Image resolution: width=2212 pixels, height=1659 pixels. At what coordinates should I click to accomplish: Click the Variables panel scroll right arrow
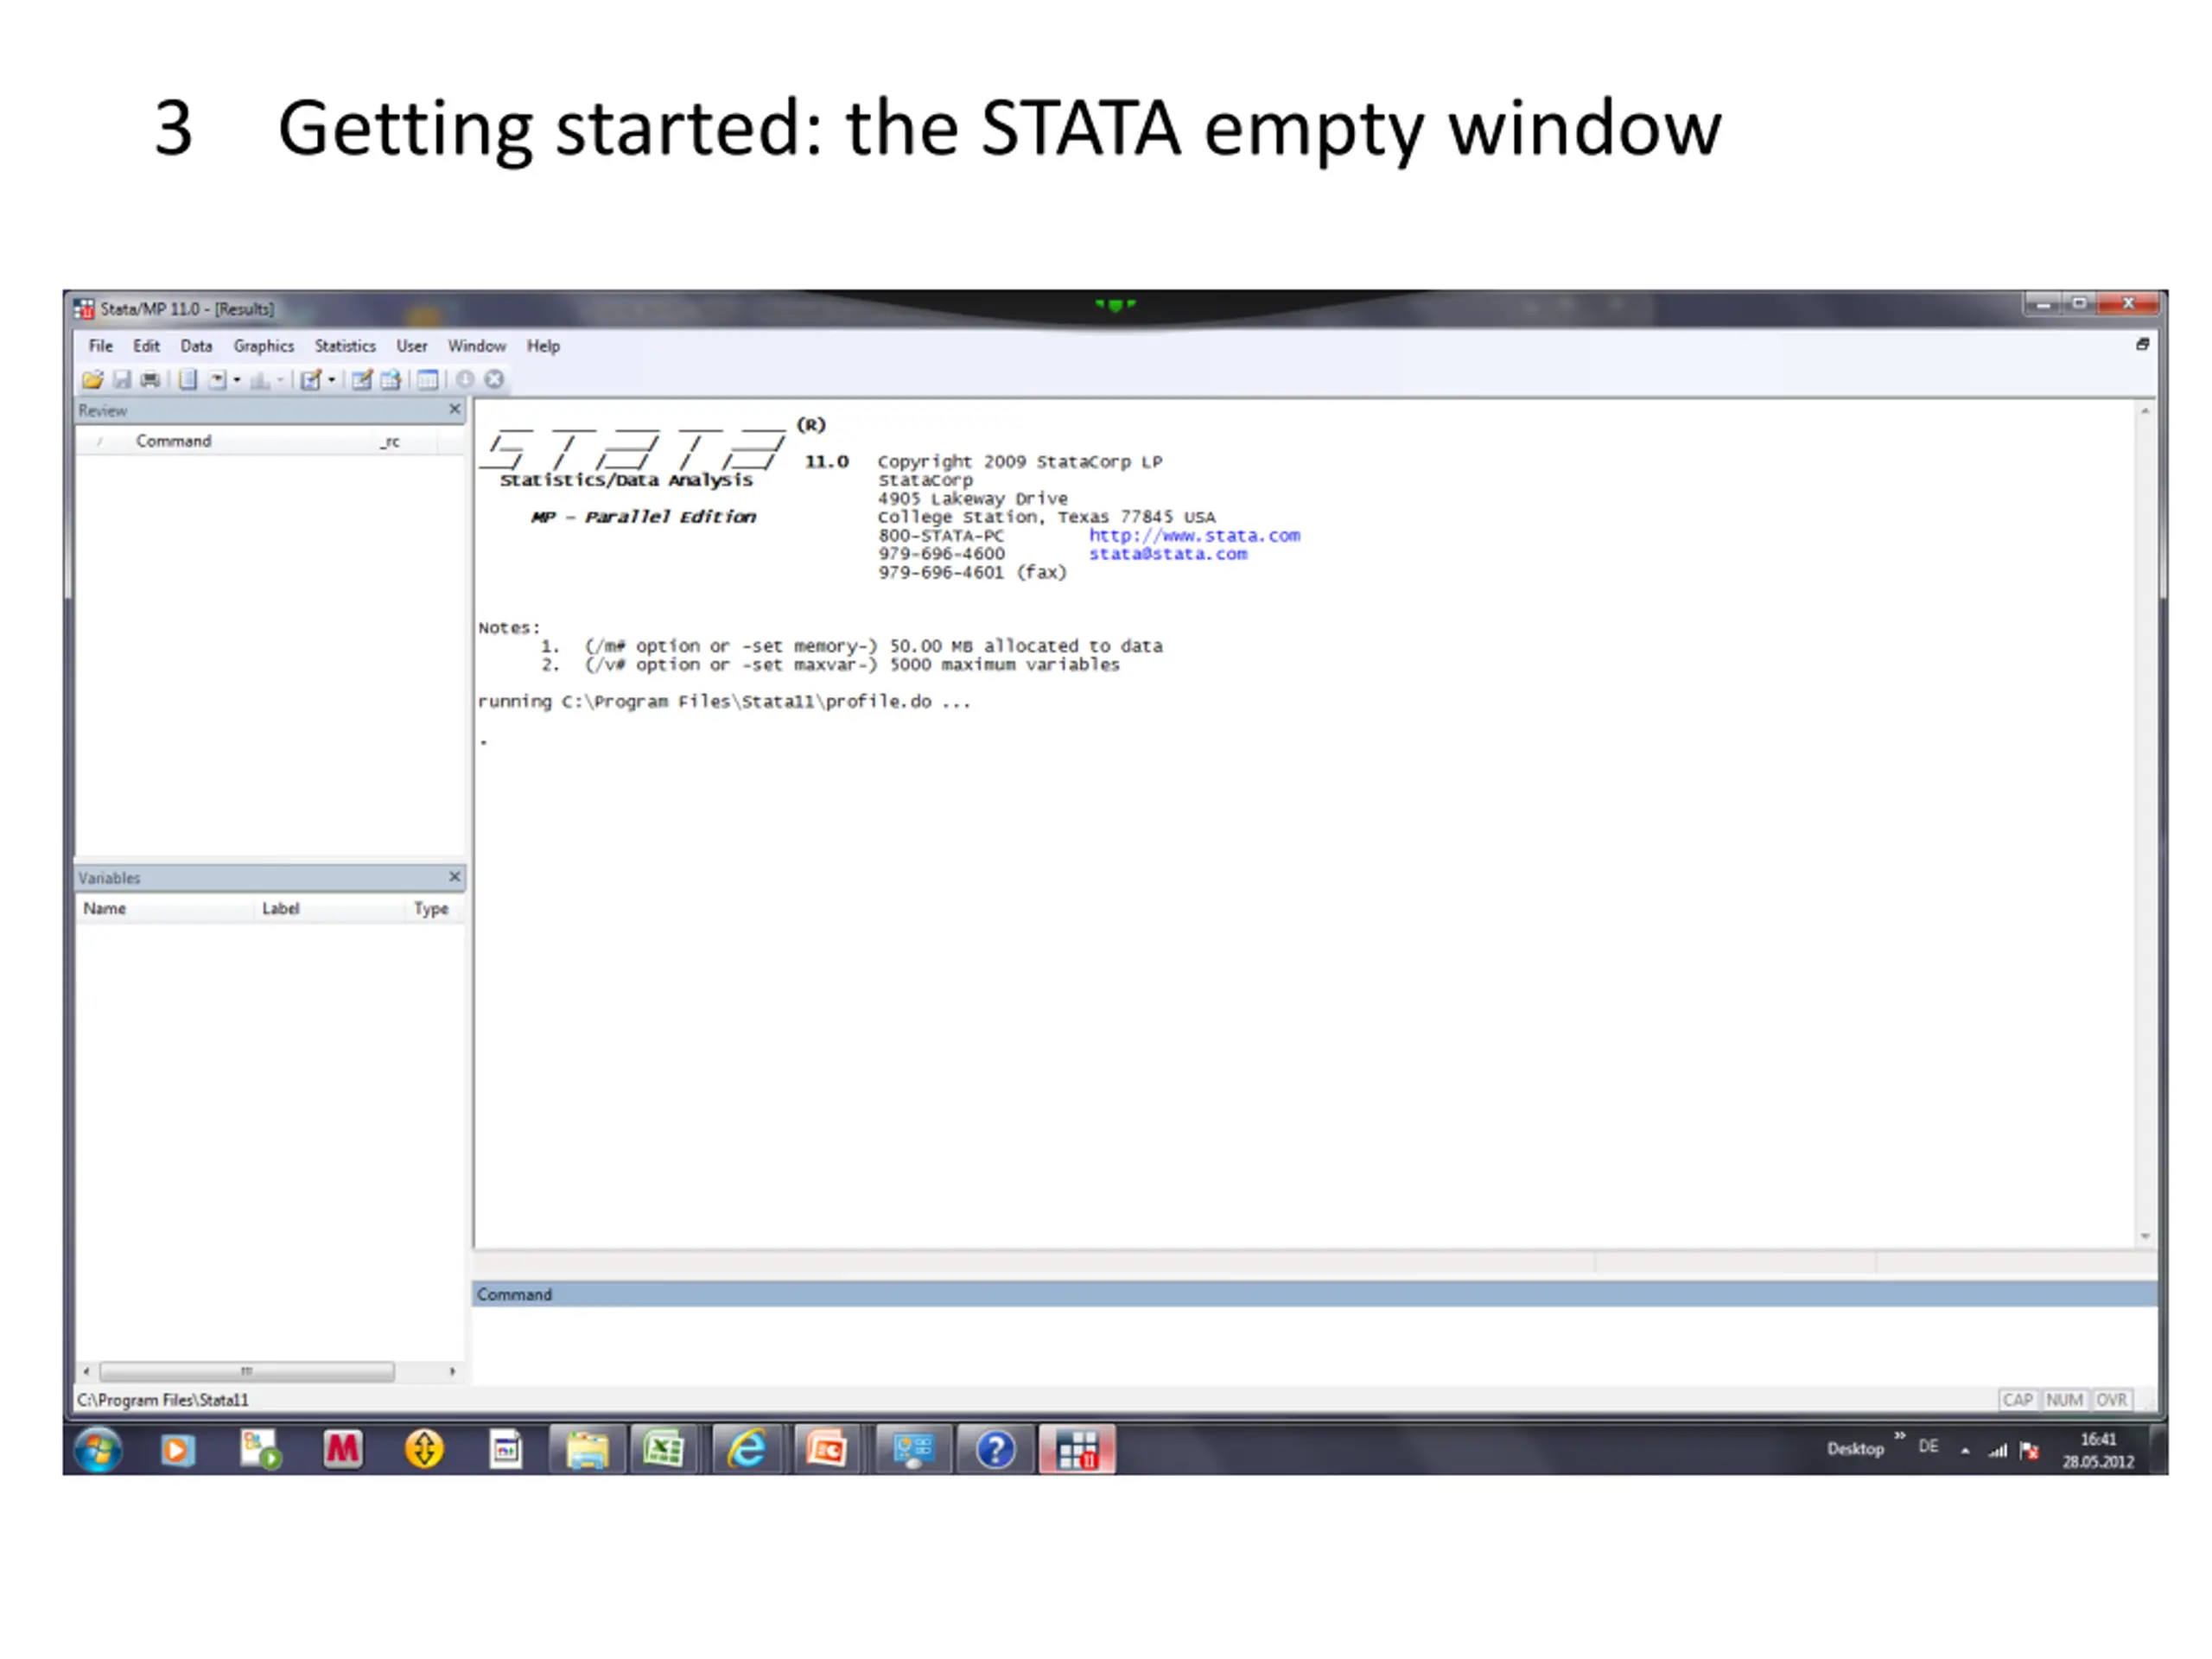[x=453, y=1372]
